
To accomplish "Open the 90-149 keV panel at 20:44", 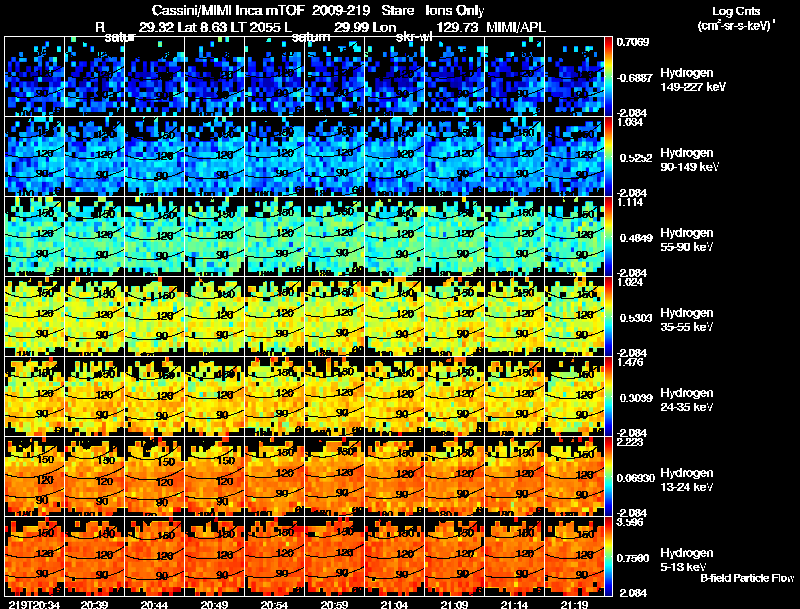I will [x=154, y=157].
